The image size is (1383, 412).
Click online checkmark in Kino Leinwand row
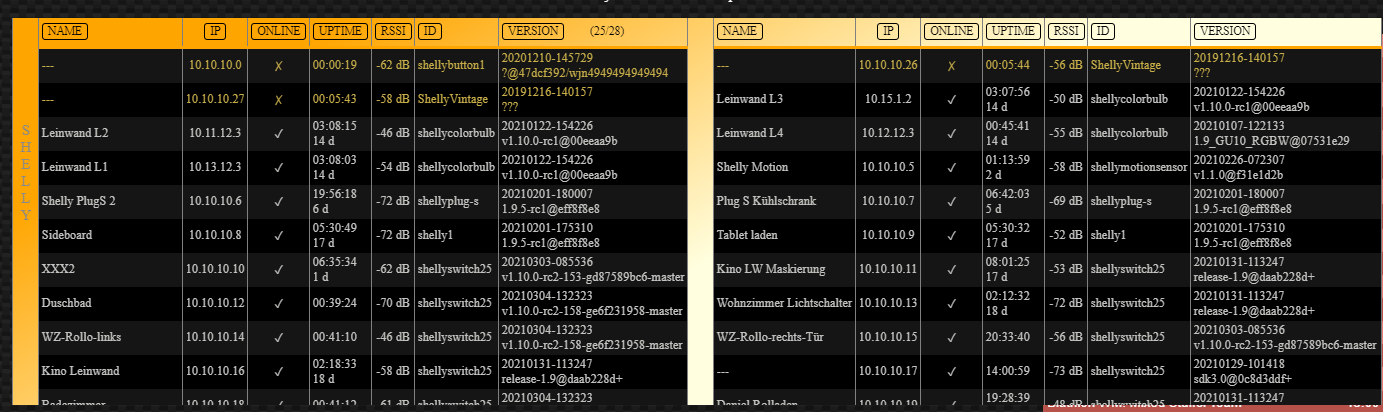[x=278, y=371]
